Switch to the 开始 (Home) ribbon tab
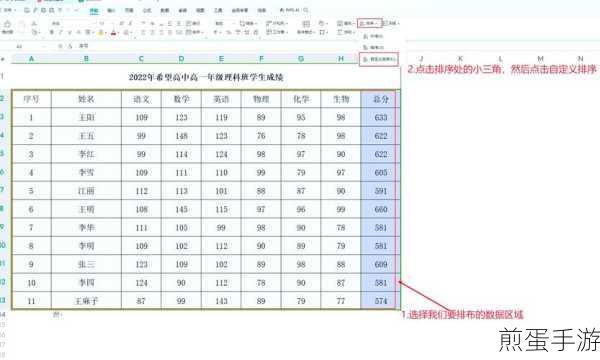Image resolution: width=600 pixels, height=360 pixels. pos(94,11)
